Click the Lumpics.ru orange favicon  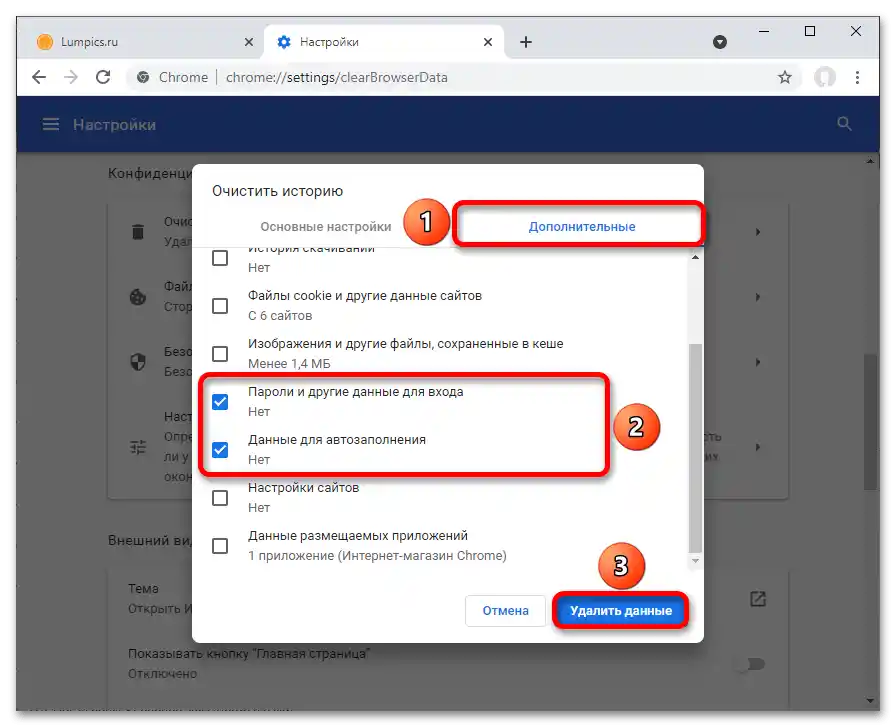[x=45, y=42]
